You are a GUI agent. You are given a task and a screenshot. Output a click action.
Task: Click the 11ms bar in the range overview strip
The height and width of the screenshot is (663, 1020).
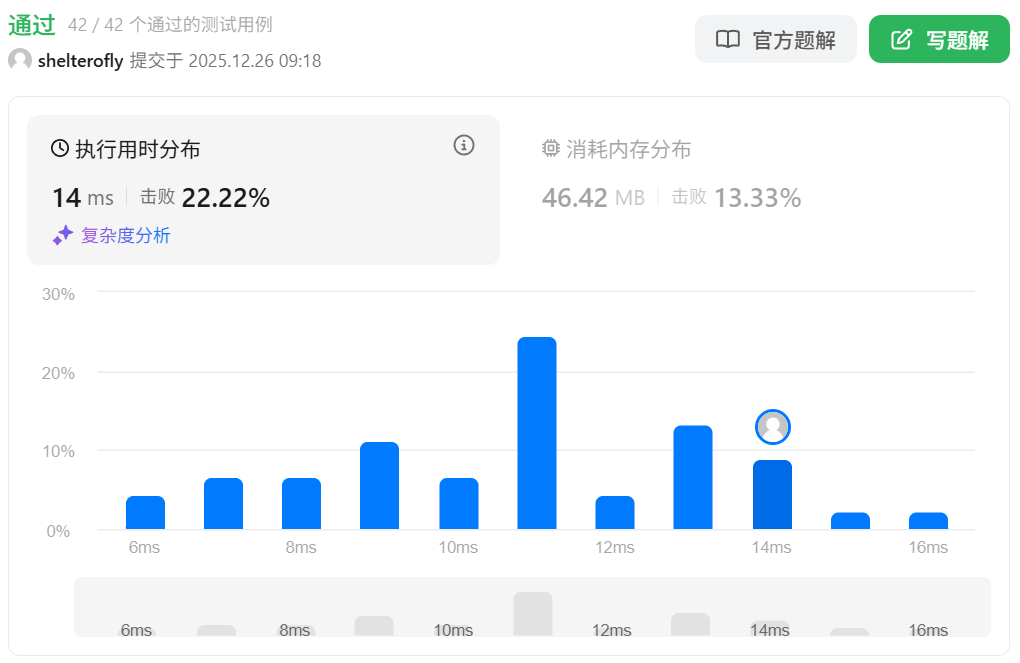click(533, 613)
